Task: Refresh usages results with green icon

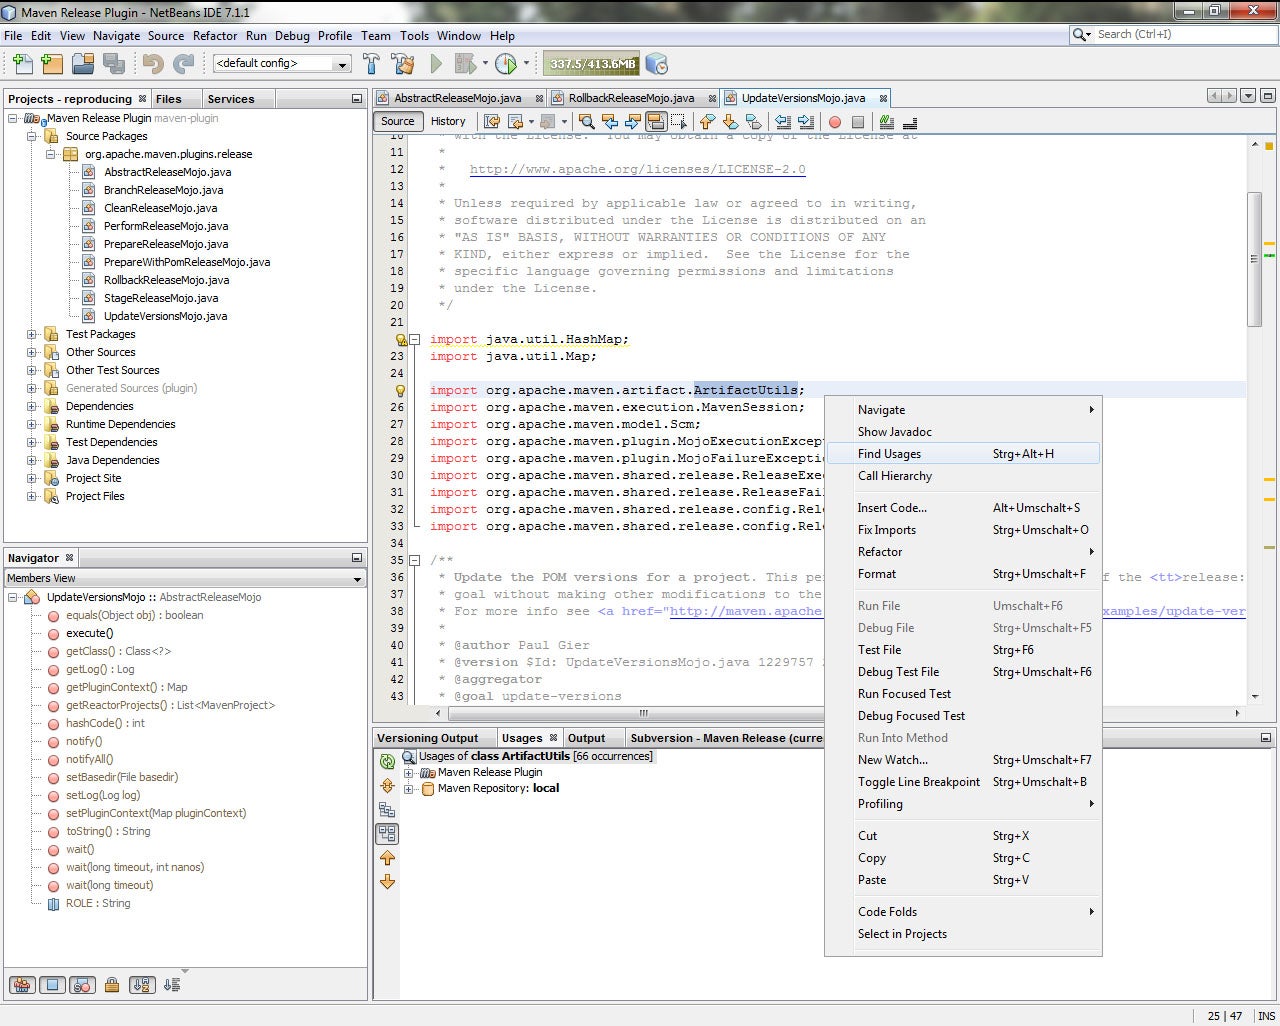Action: (387, 761)
